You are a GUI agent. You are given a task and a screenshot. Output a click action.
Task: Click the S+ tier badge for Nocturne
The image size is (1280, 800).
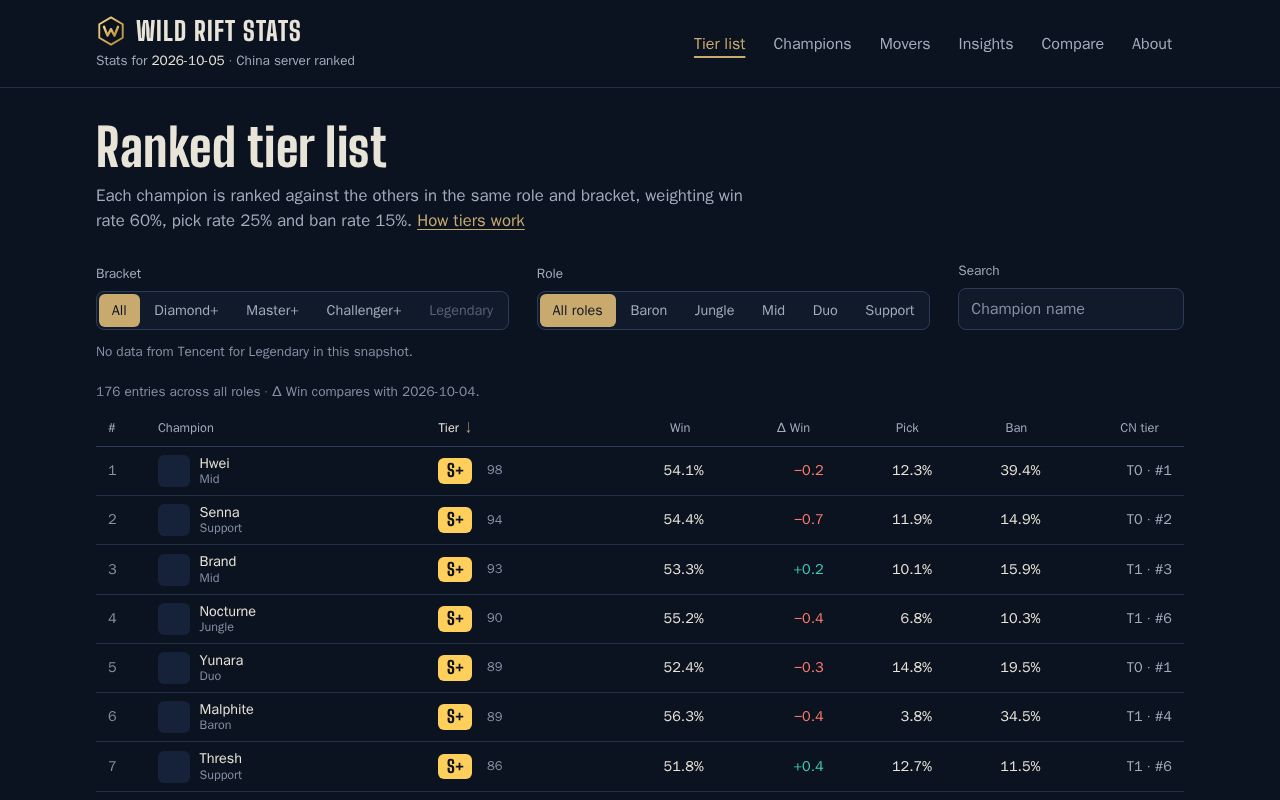click(455, 618)
